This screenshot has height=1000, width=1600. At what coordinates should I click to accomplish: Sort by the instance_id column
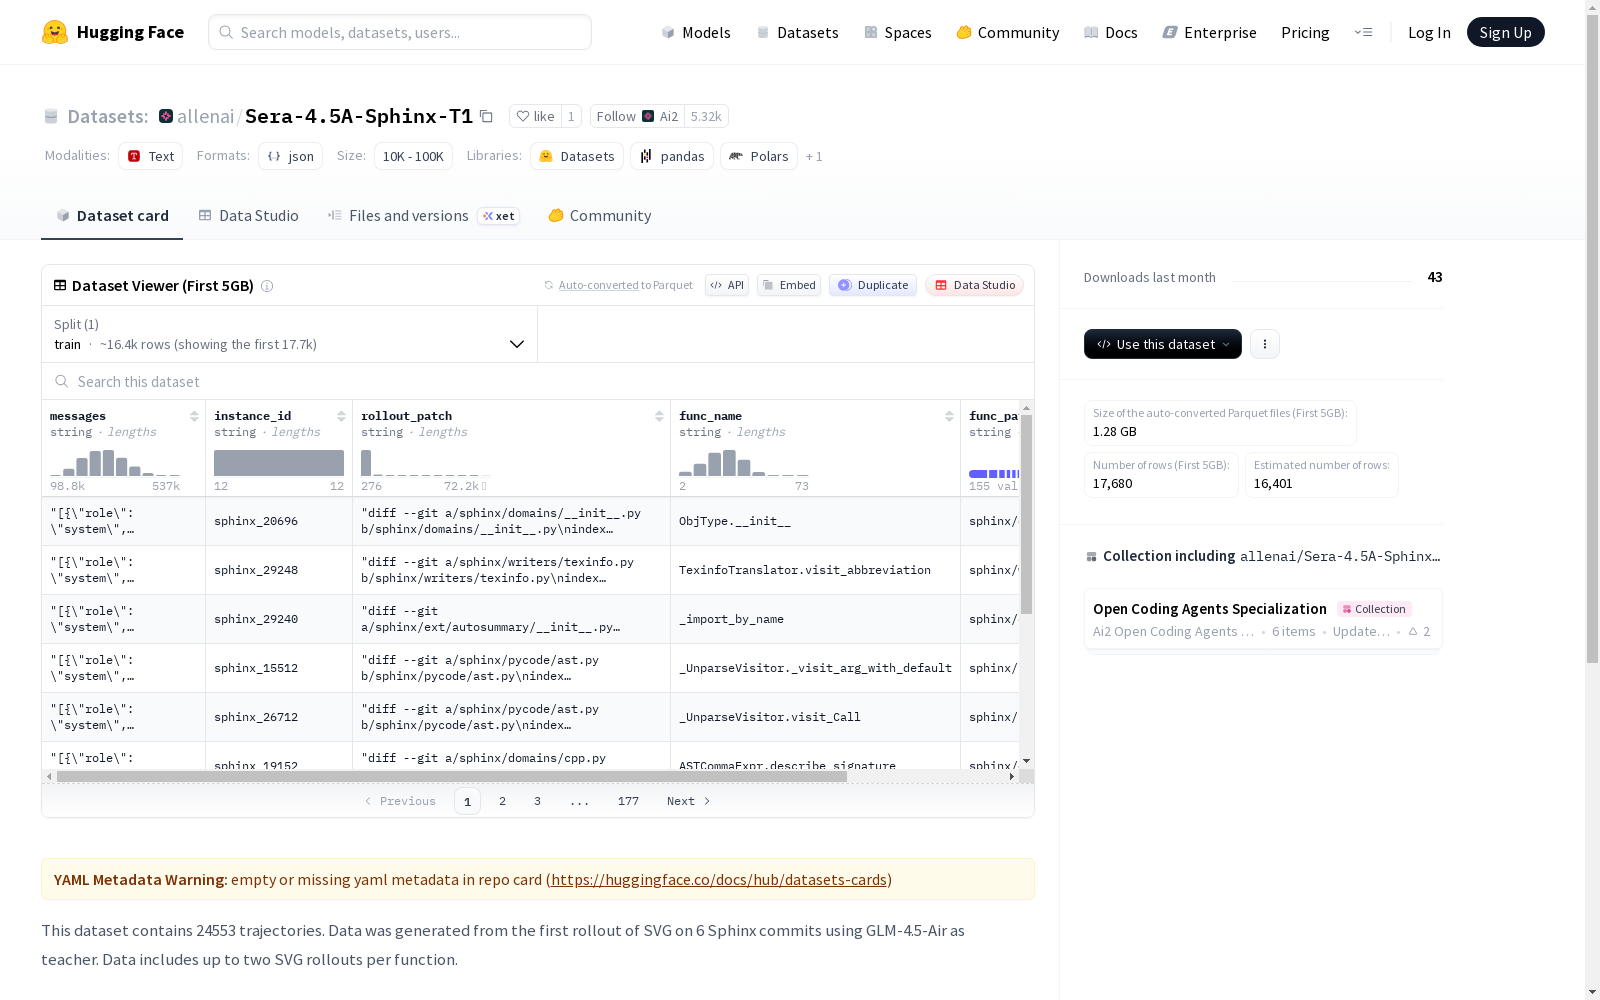341,416
